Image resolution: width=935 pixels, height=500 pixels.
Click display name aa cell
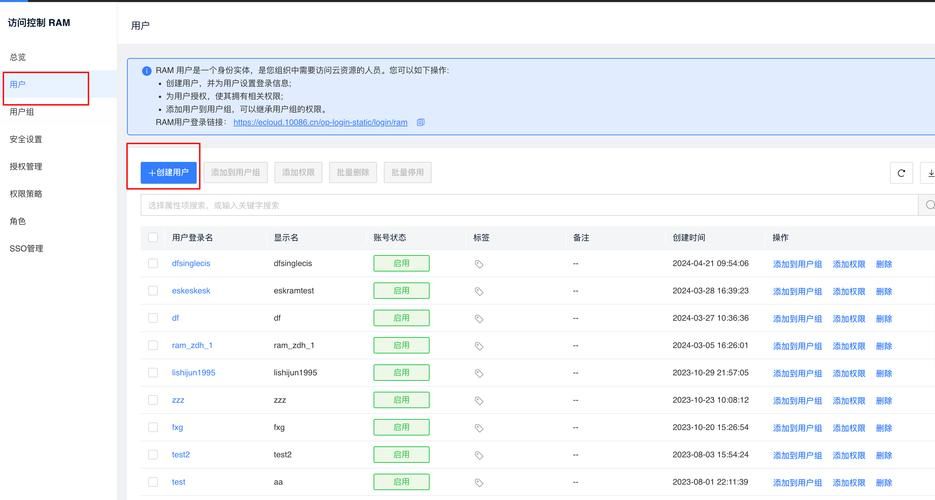[x=278, y=482]
